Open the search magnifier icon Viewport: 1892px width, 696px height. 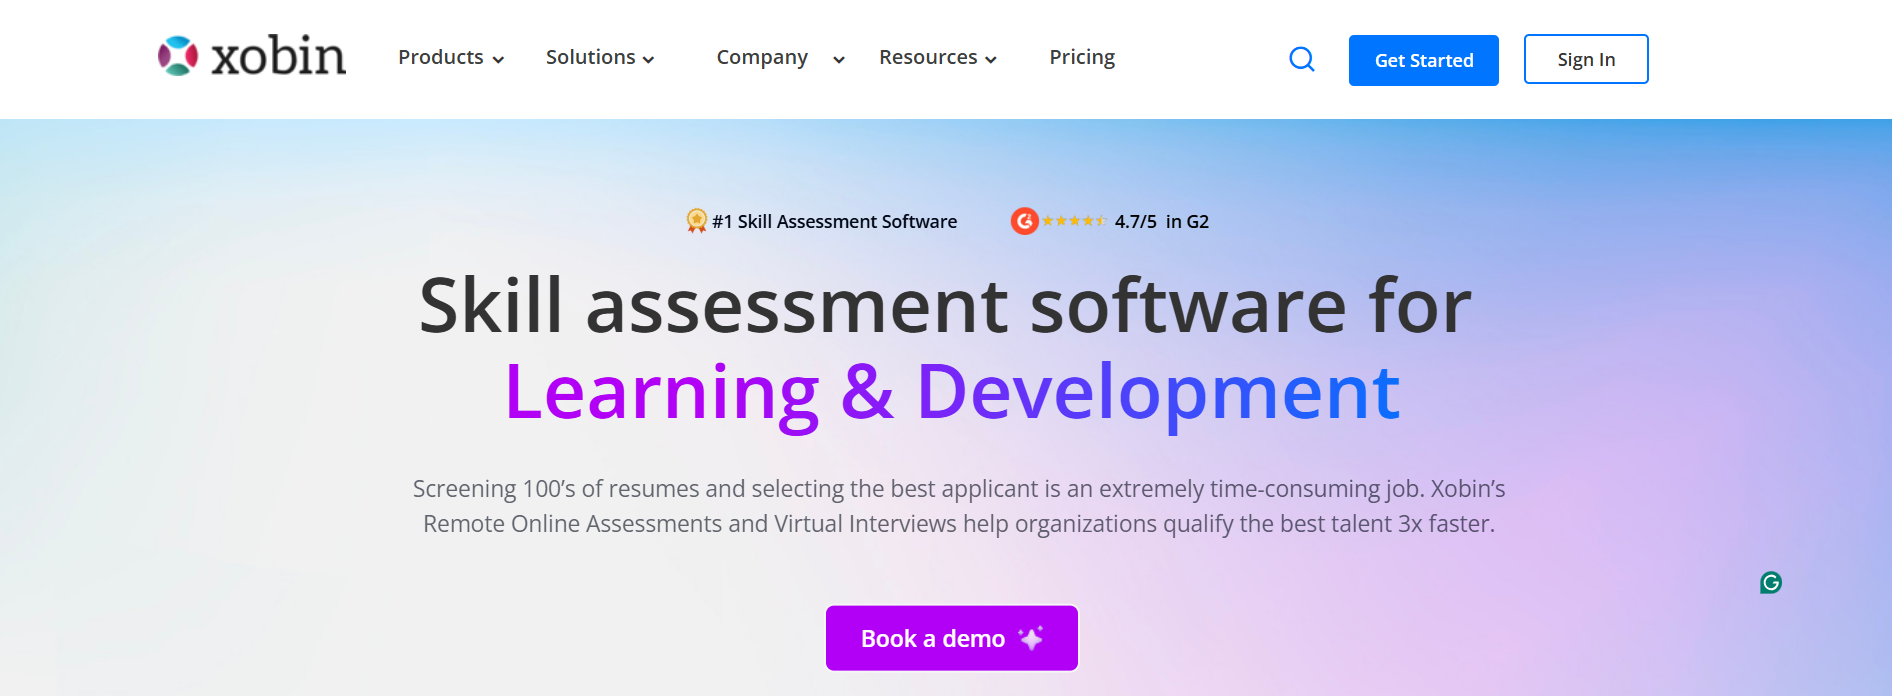coord(1302,60)
